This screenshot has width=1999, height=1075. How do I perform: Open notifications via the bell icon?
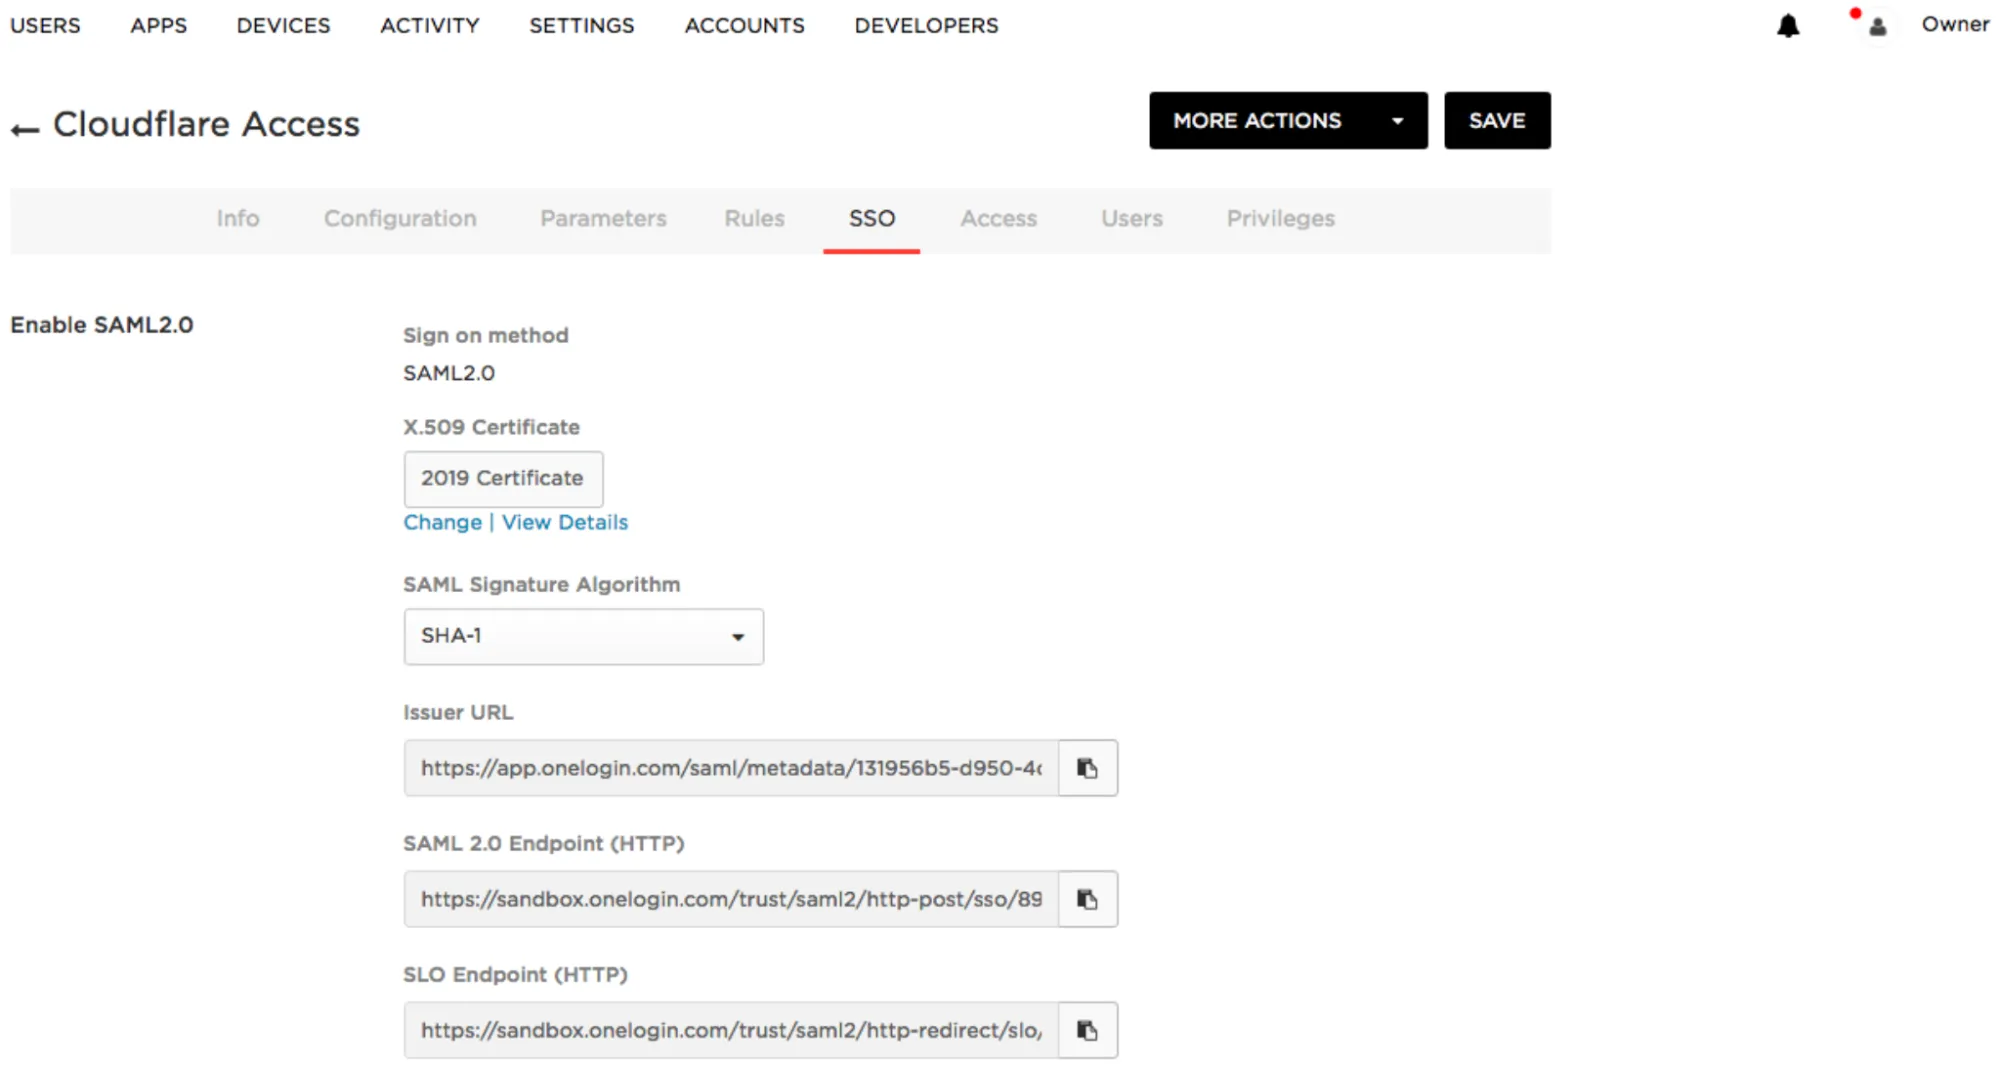(1788, 25)
